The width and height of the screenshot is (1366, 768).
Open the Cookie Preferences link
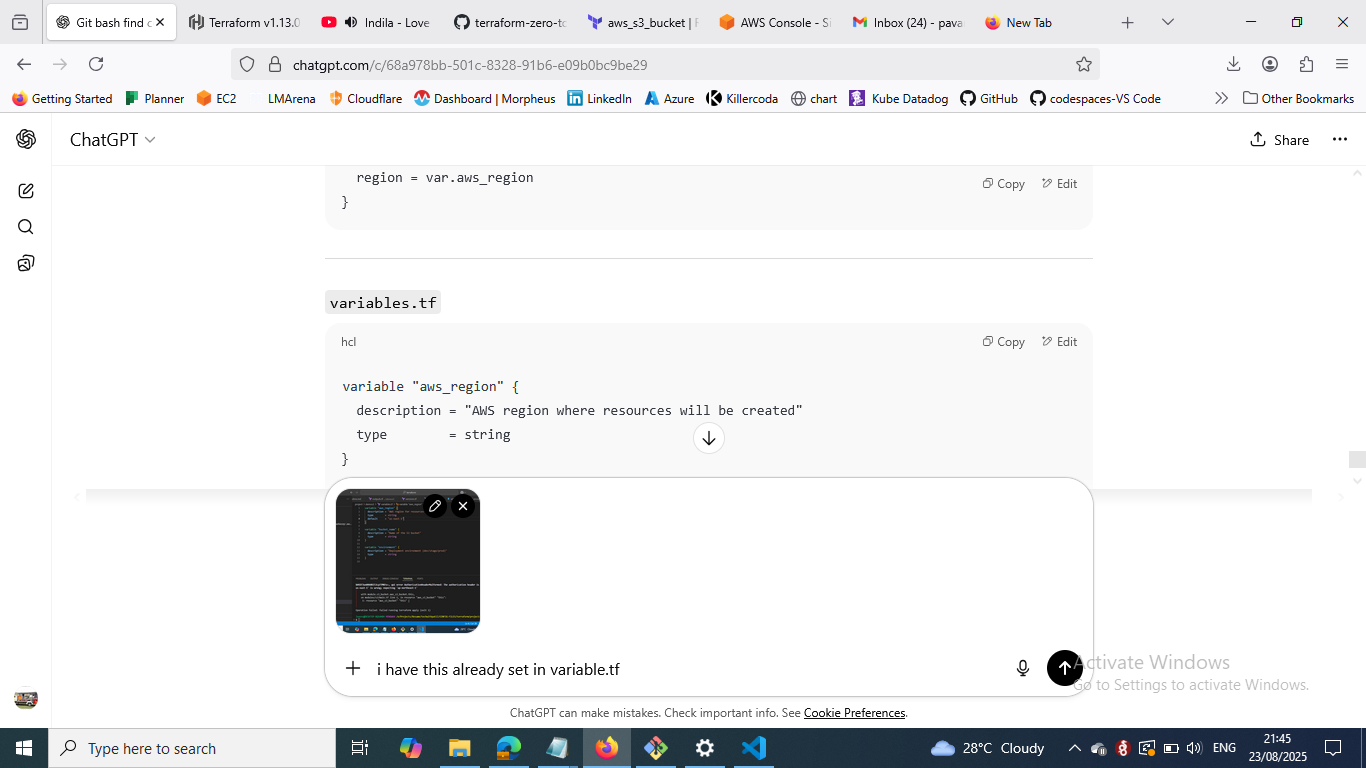854,713
